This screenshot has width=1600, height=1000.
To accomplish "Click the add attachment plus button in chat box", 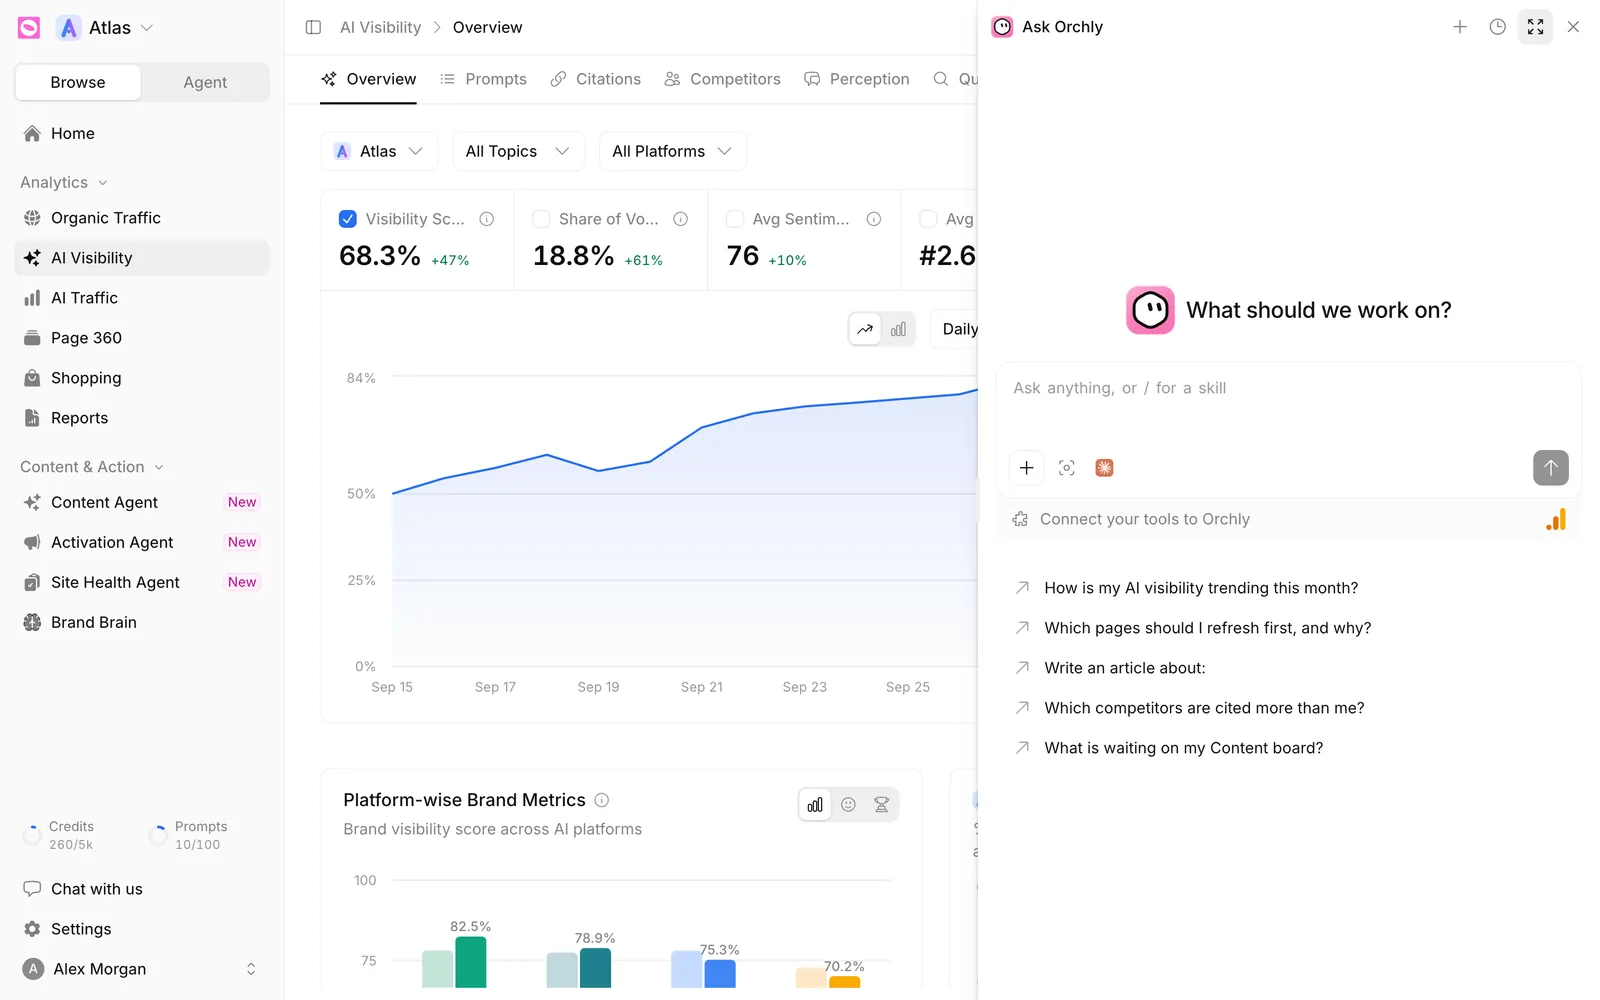I will tap(1026, 468).
